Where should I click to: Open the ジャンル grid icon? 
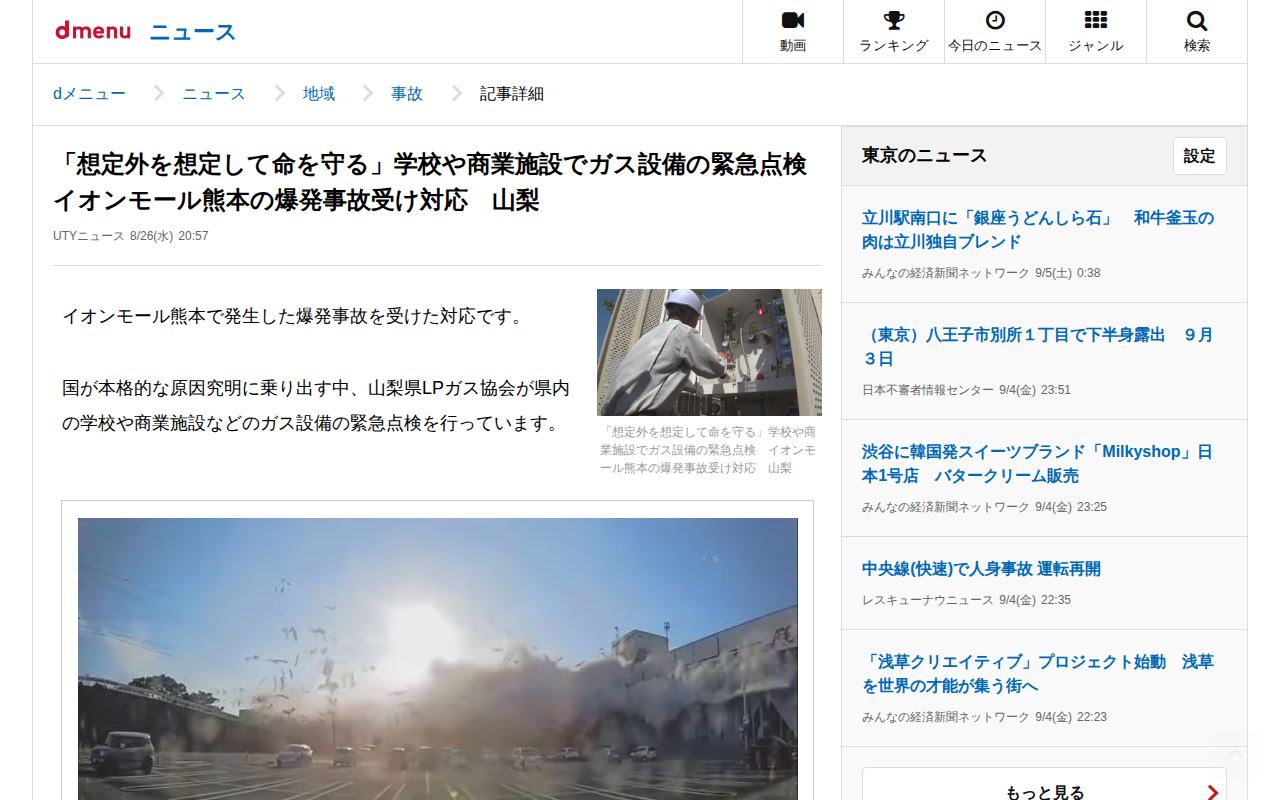pos(1096,20)
